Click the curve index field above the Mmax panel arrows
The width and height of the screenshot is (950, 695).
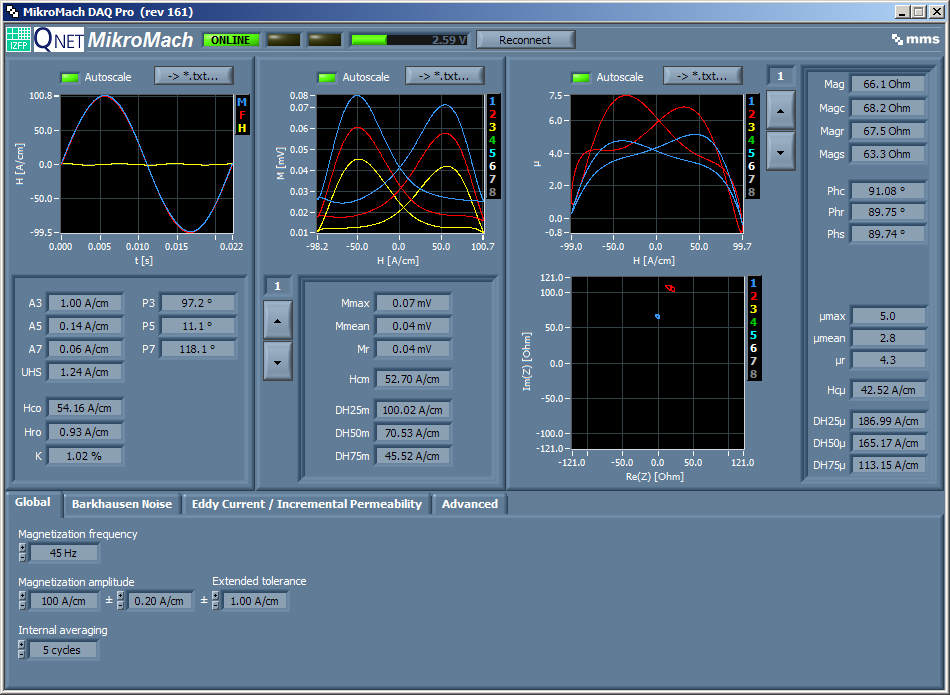click(x=277, y=286)
